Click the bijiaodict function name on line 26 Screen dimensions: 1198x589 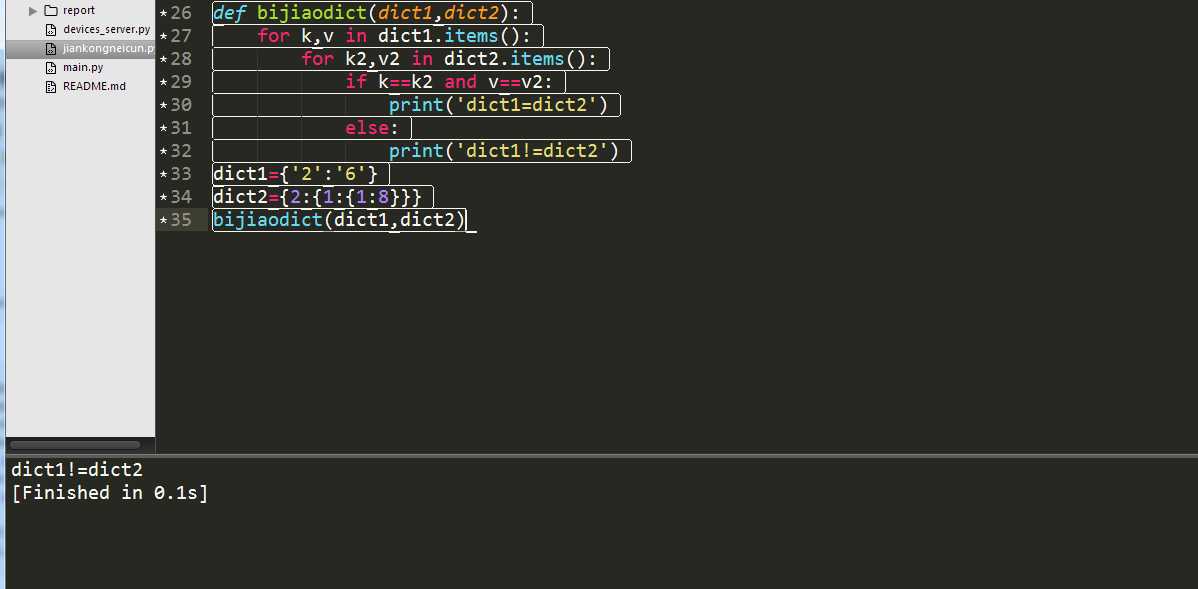pos(312,13)
